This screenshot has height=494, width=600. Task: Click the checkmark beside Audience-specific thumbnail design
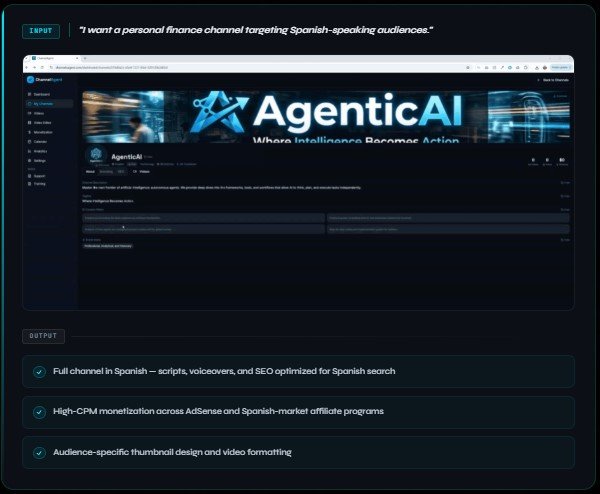pyautogui.click(x=39, y=453)
